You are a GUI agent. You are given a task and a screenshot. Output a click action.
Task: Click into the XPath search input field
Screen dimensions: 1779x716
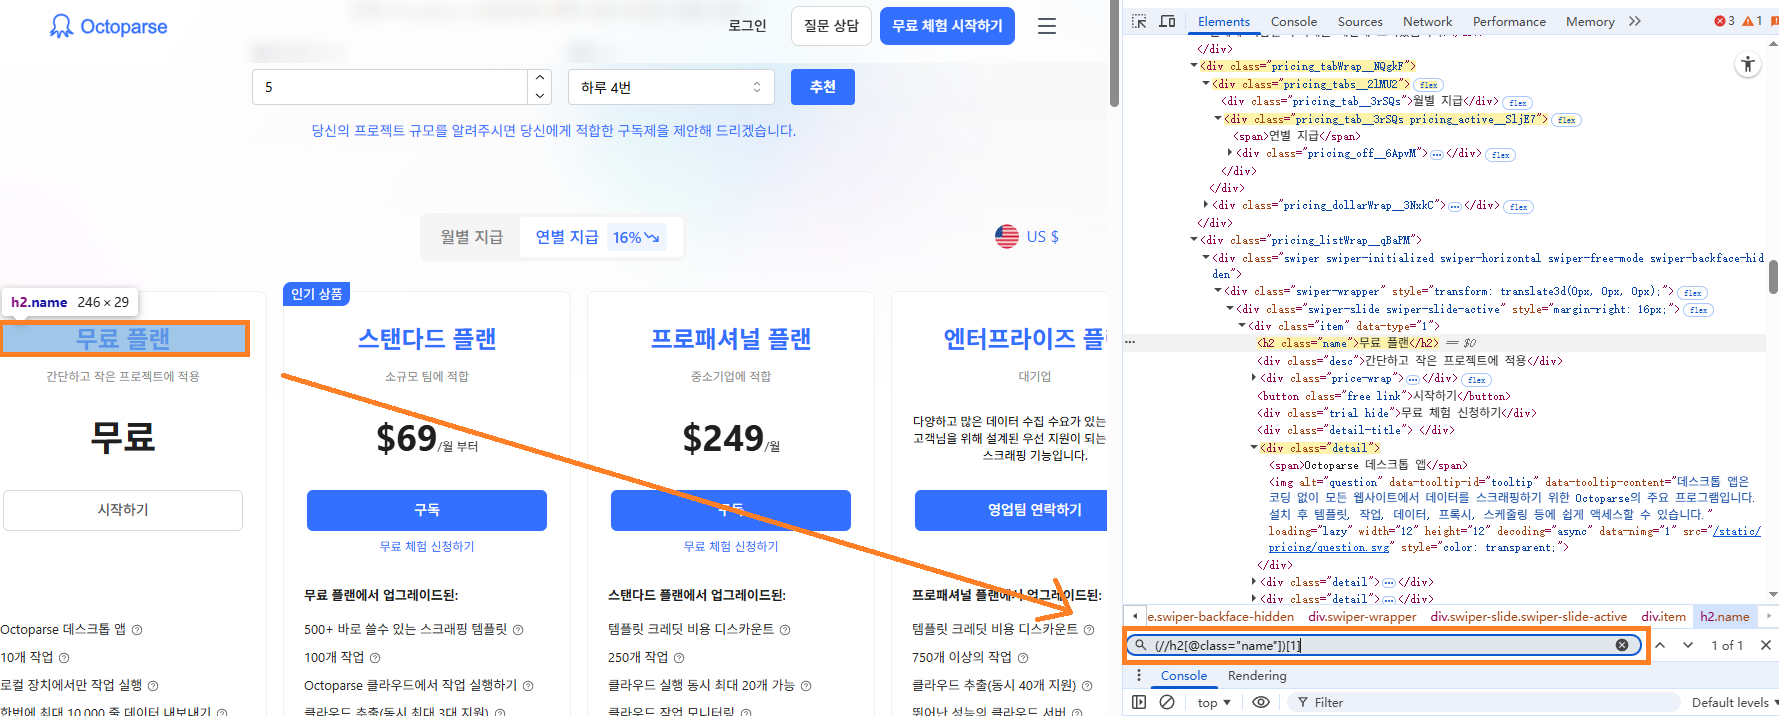tap(1380, 645)
